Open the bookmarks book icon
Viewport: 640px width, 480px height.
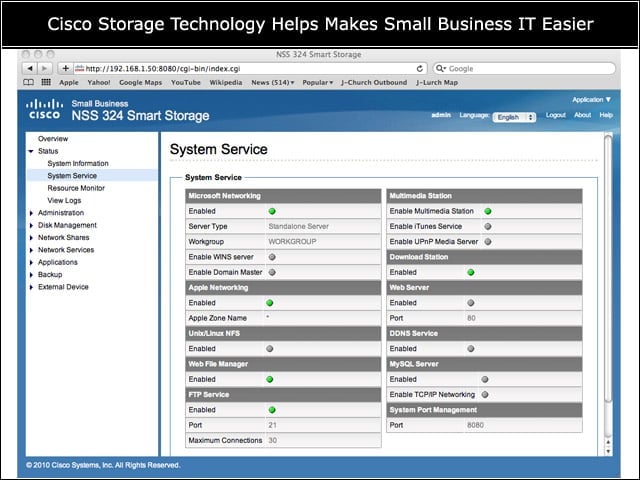coord(29,82)
